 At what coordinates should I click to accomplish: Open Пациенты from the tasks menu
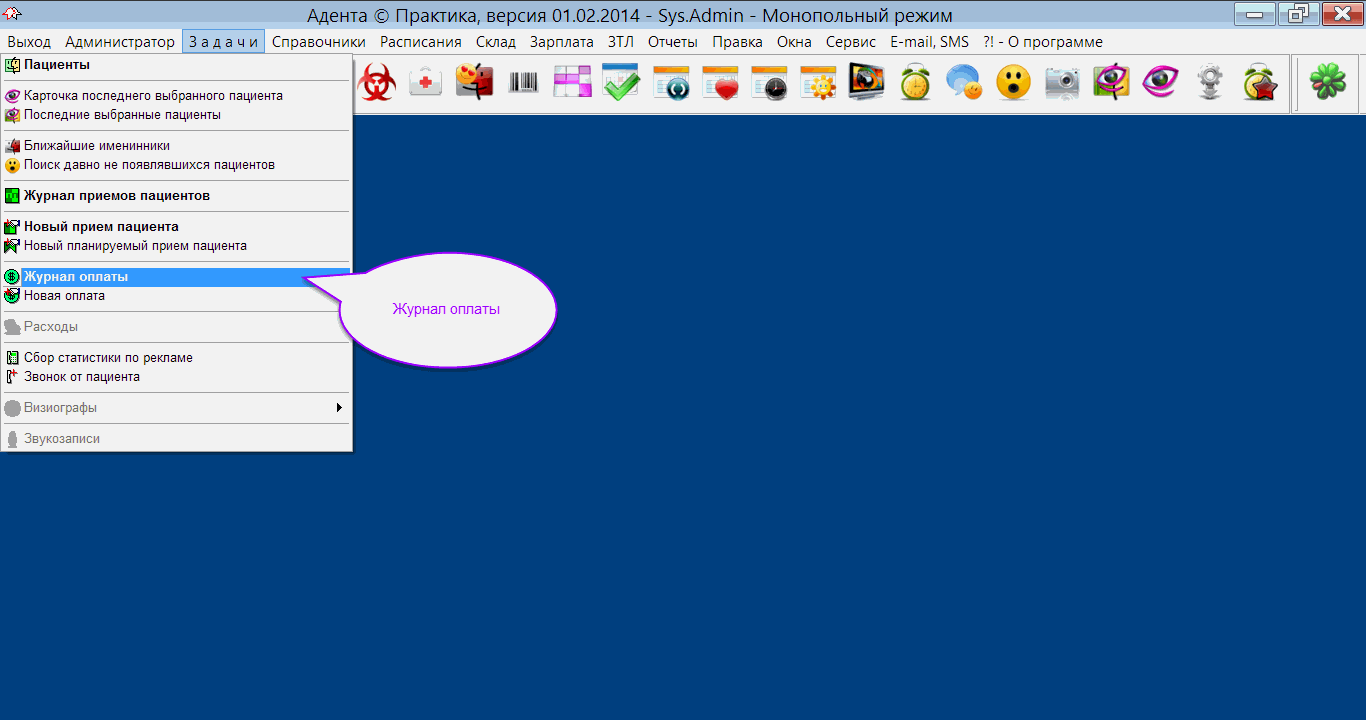(57, 65)
